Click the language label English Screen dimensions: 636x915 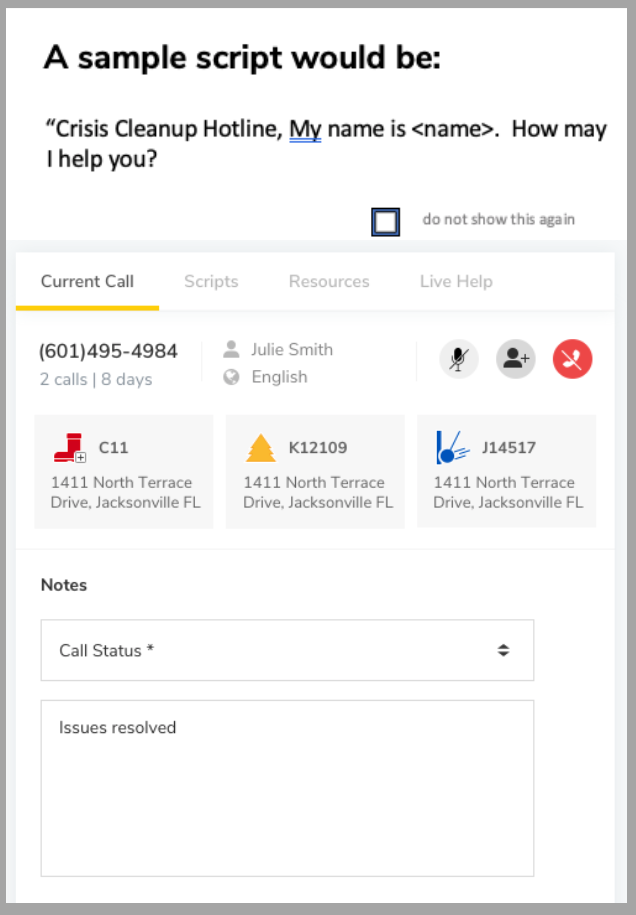(x=279, y=377)
